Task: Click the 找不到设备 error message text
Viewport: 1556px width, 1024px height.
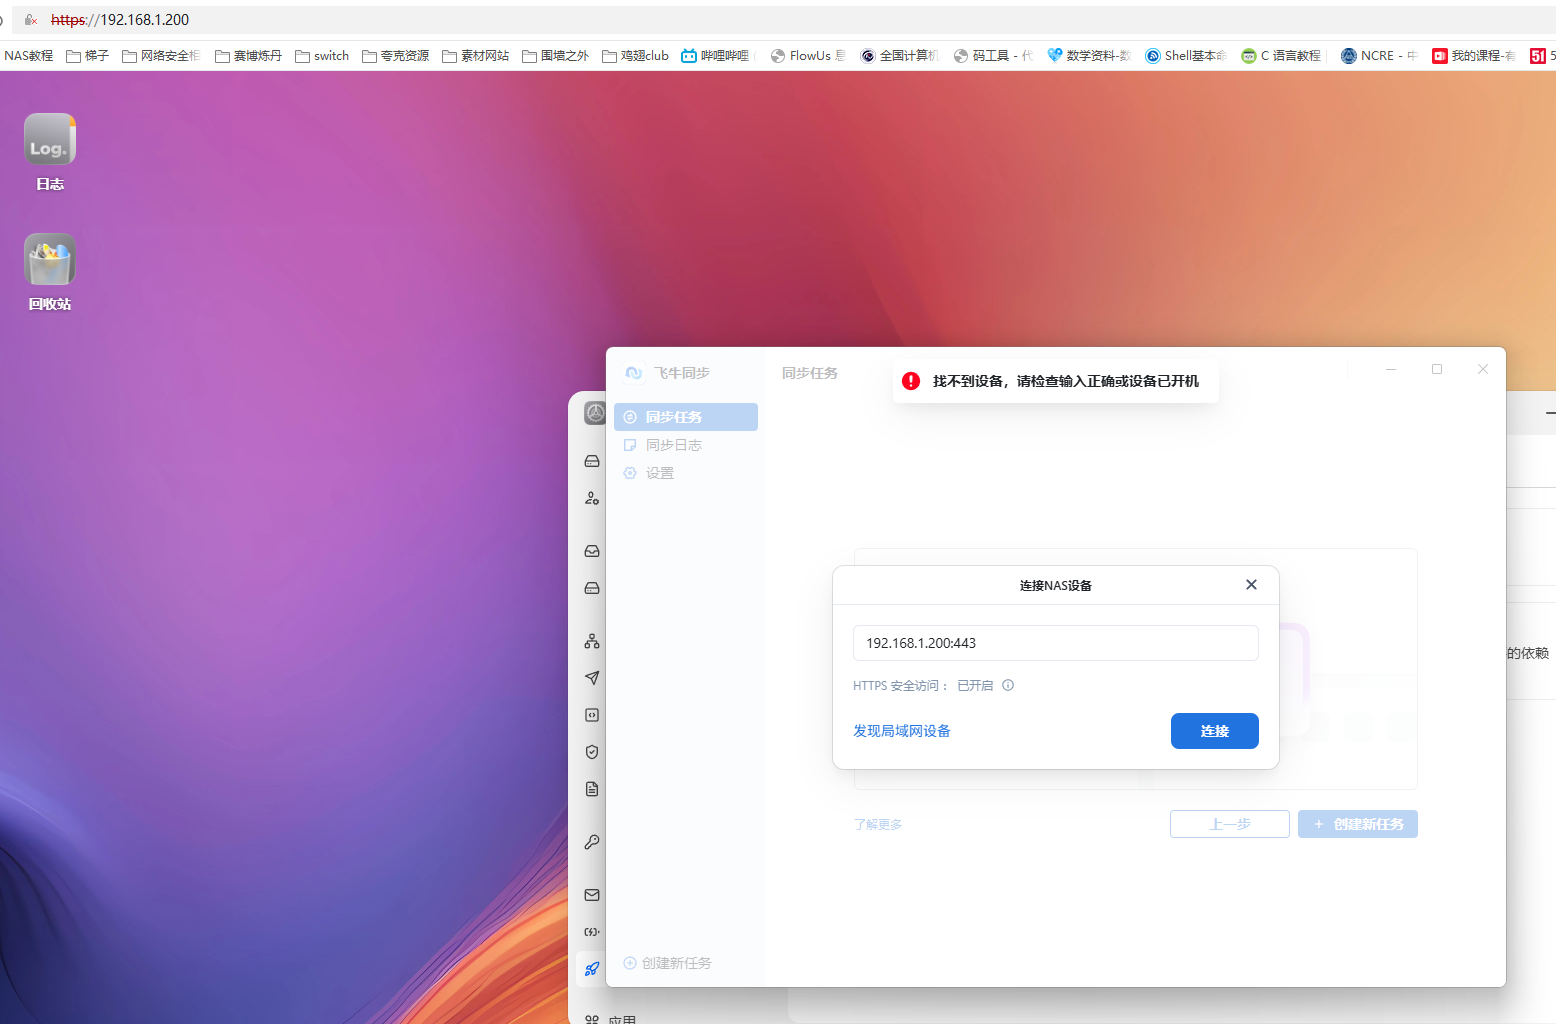Action: [1066, 381]
